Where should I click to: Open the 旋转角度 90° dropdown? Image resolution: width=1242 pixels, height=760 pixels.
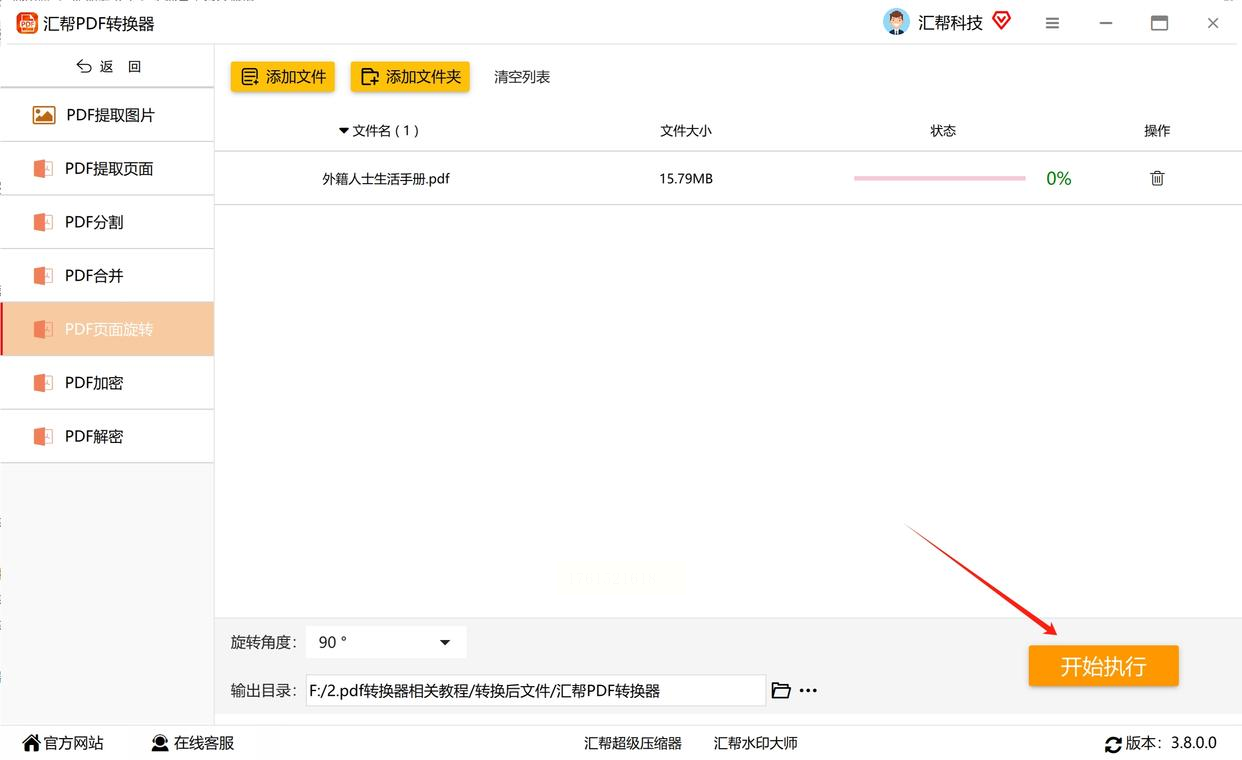tap(386, 642)
